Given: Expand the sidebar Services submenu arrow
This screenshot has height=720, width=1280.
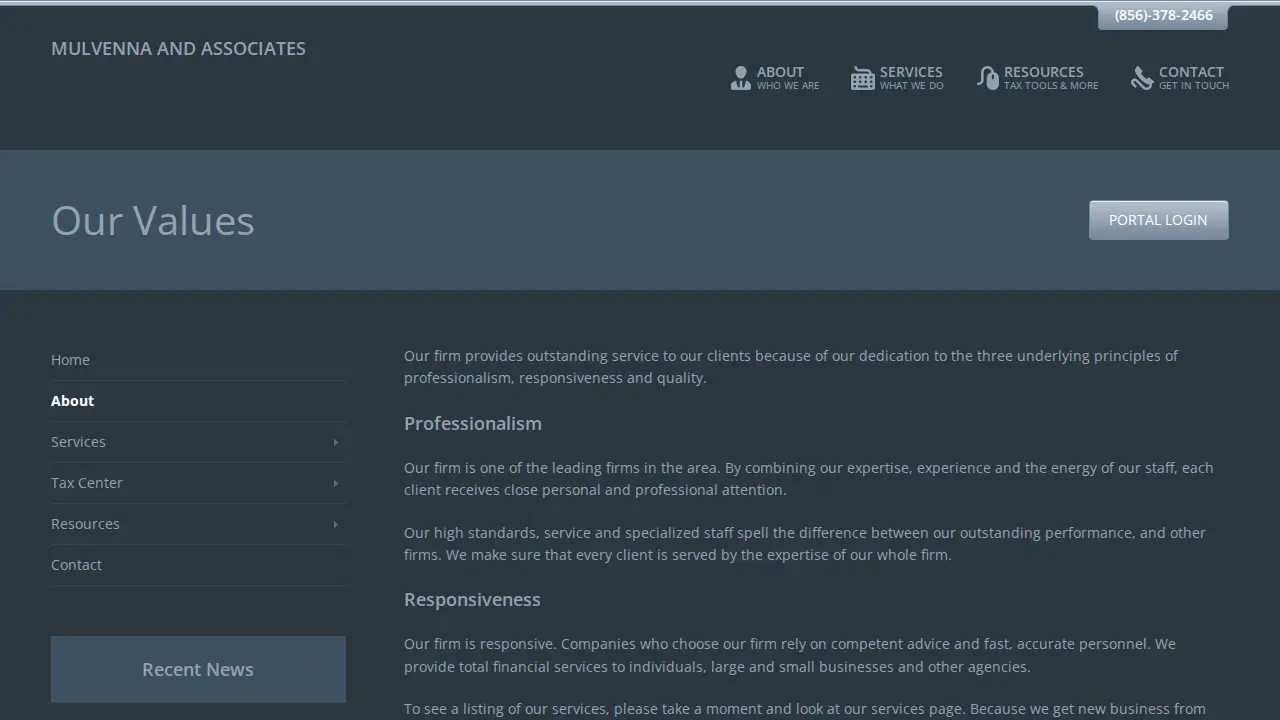Looking at the screenshot, I should [x=335, y=442].
